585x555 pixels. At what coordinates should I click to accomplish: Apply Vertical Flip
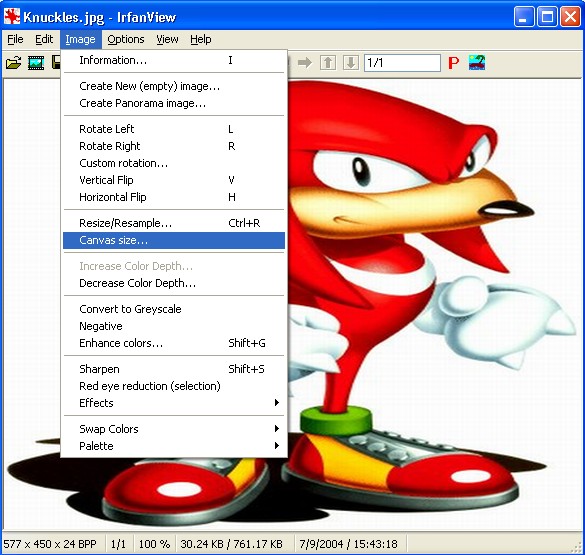174,180
